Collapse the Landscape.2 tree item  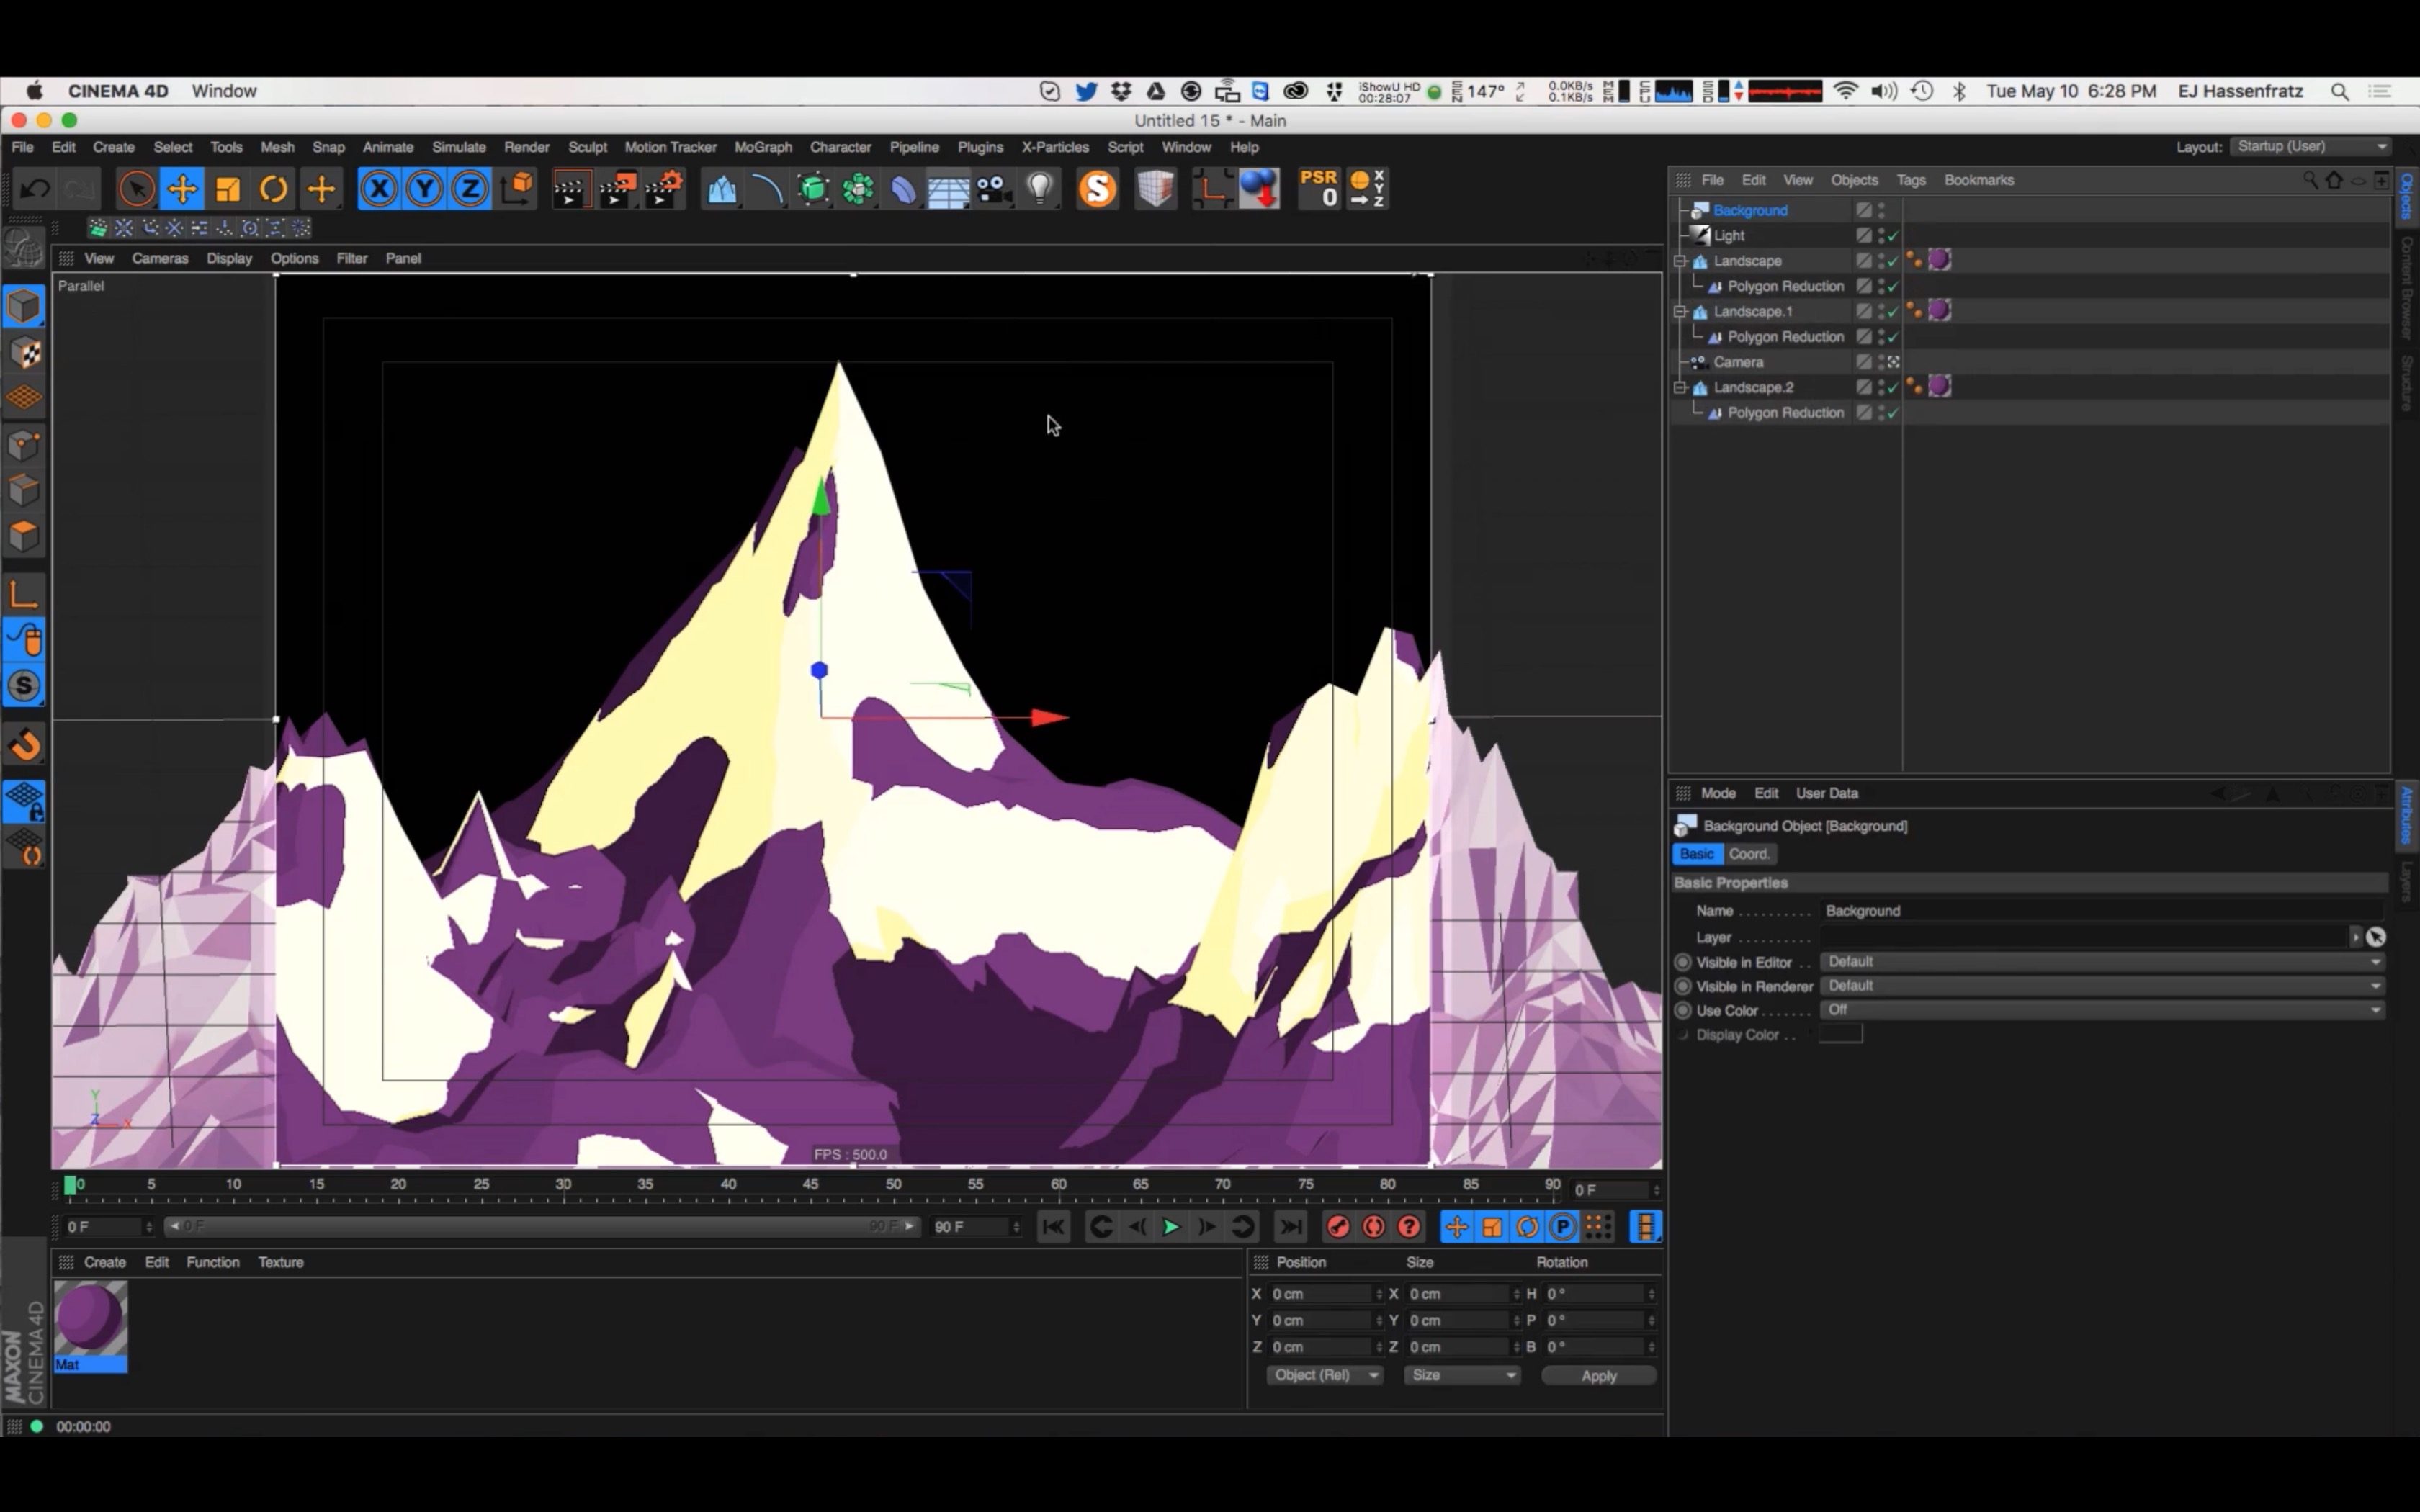coord(1681,387)
